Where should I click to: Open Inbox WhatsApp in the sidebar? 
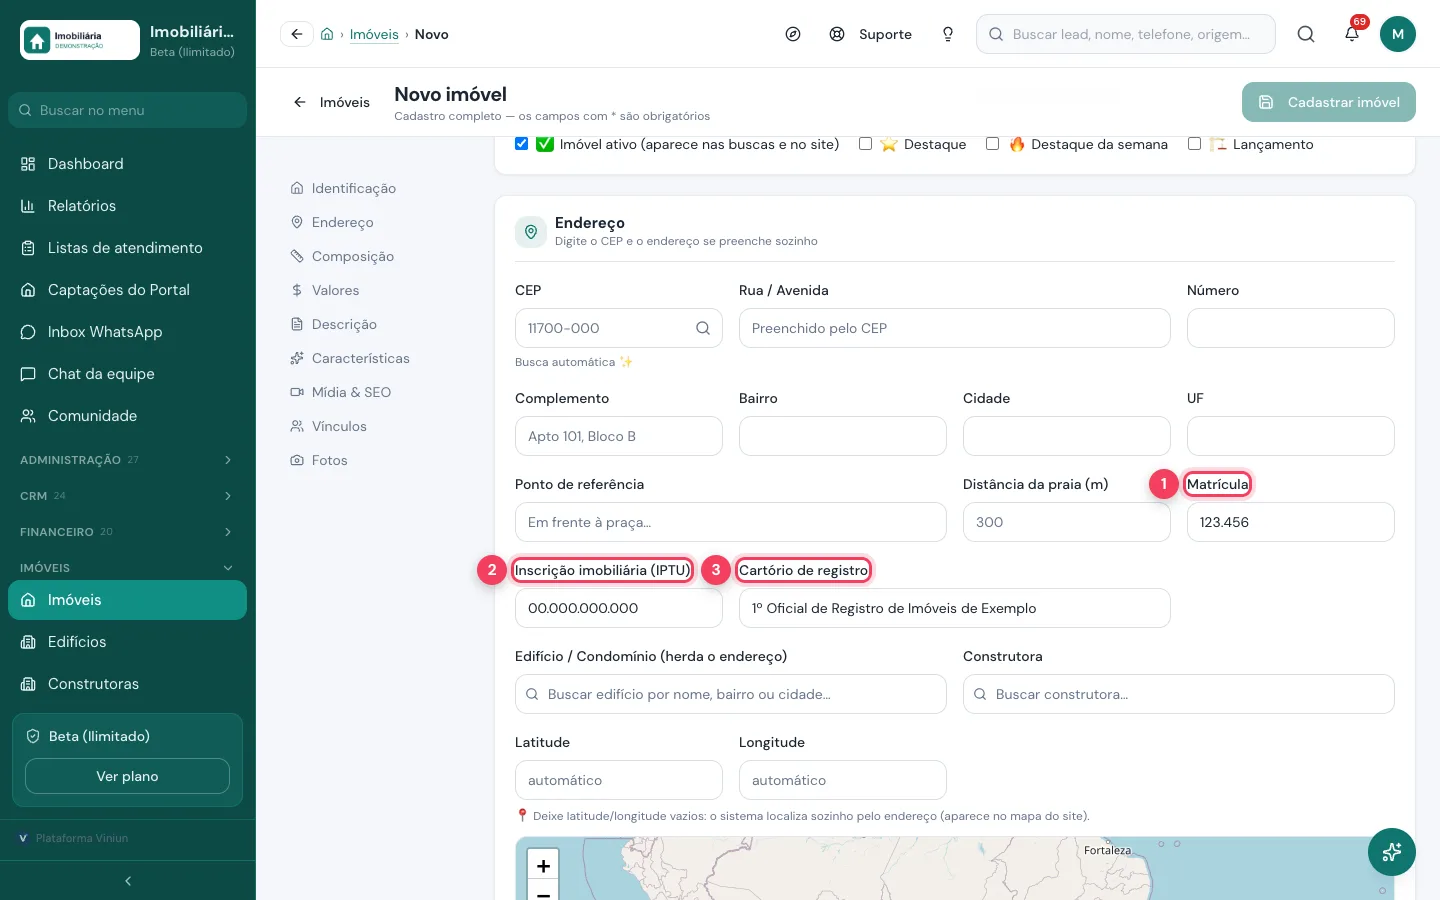tap(128, 332)
